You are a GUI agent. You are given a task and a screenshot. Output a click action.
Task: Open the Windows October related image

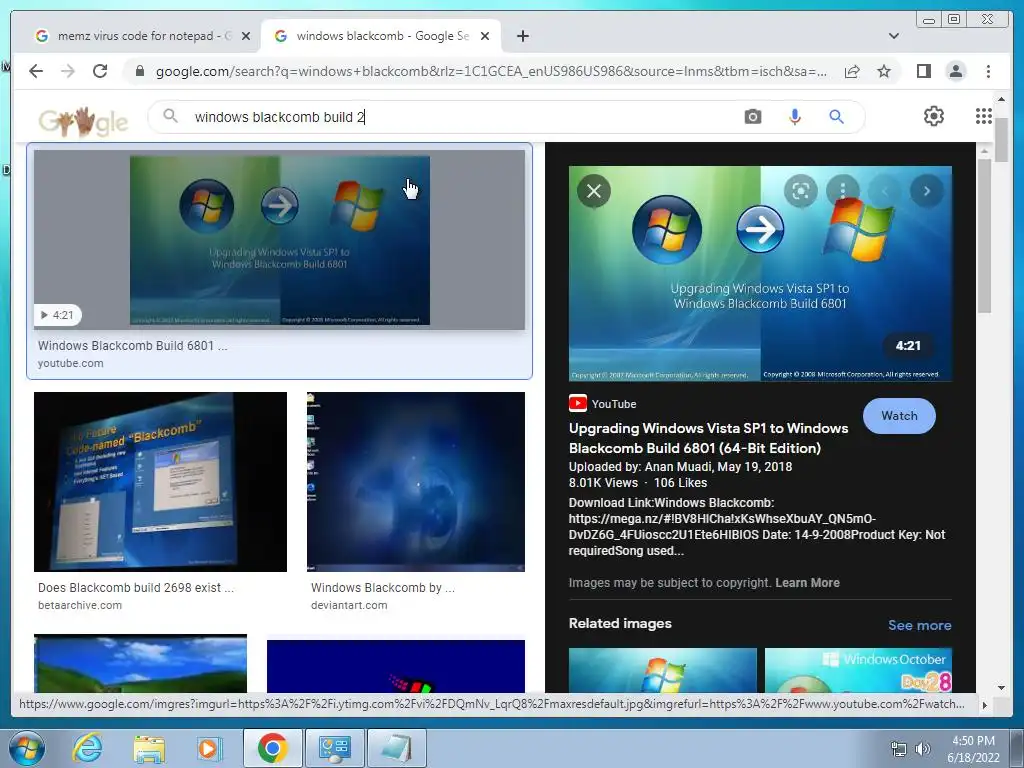[x=858, y=670]
